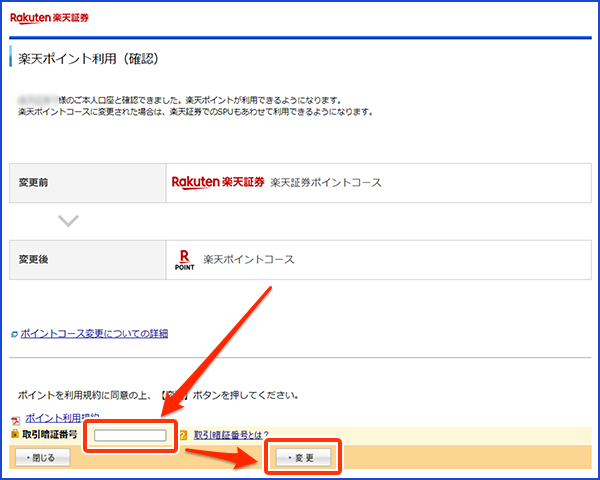This screenshot has width=600, height=480.
Task: Open the ポイント利用規約 PDF link
Action: tap(62, 417)
